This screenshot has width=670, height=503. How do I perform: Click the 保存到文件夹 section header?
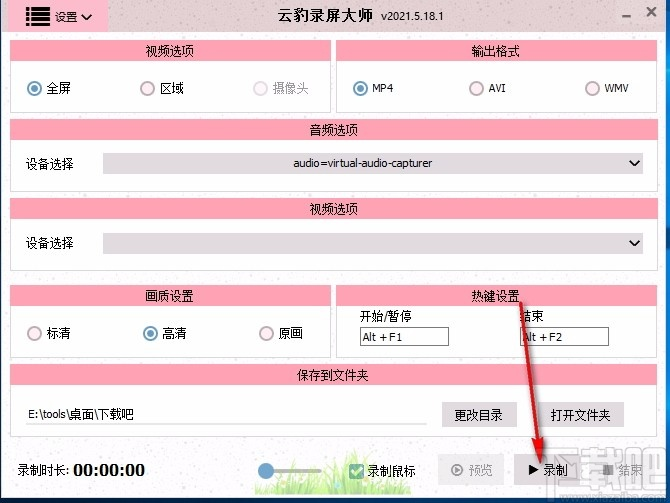point(334,375)
